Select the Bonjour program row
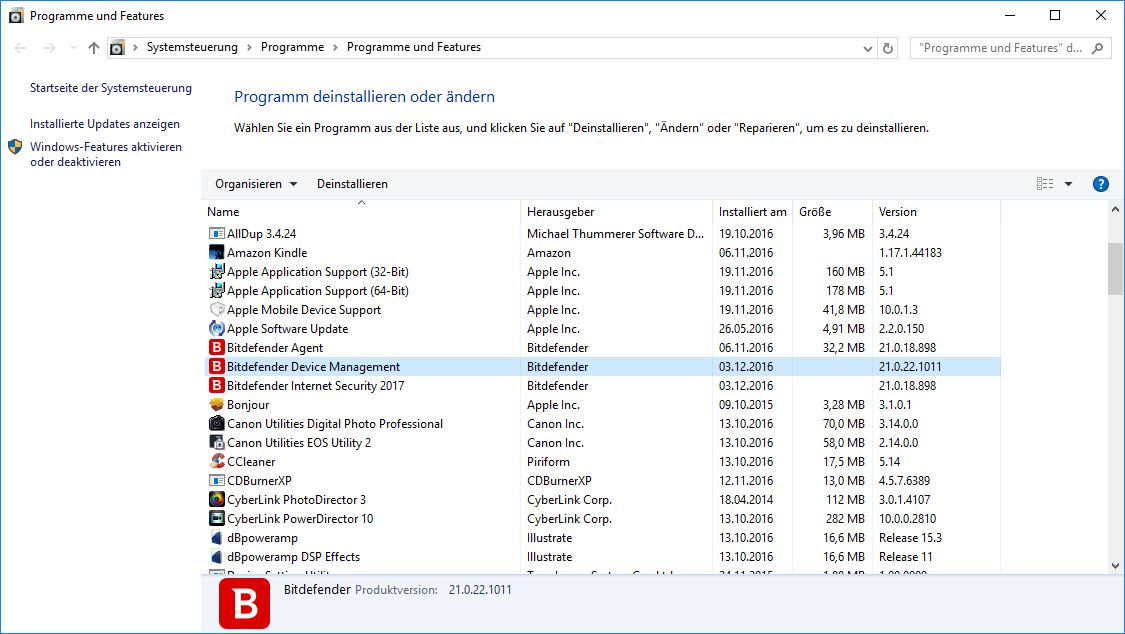The image size is (1125, 634). [603, 404]
